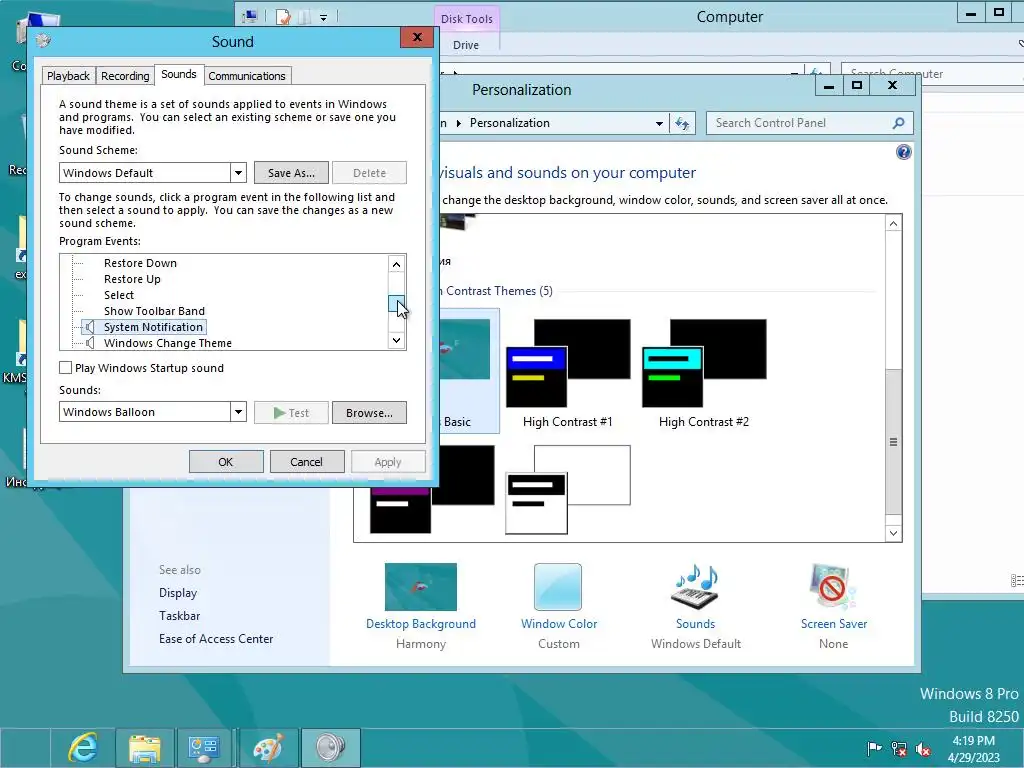Viewport: 1024px width, 768px height.
Task: Switch to the Recording tab
Action: click(125, 76)
